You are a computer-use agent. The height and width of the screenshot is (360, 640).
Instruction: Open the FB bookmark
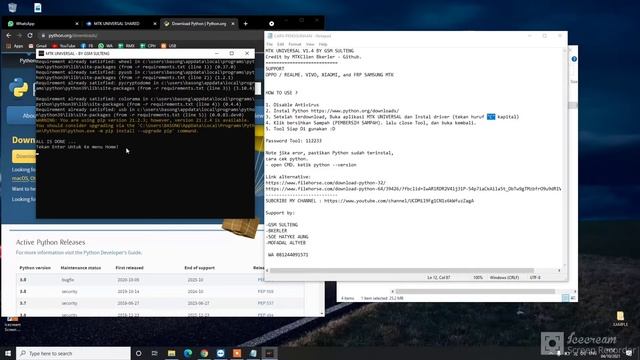coord(87,46)
